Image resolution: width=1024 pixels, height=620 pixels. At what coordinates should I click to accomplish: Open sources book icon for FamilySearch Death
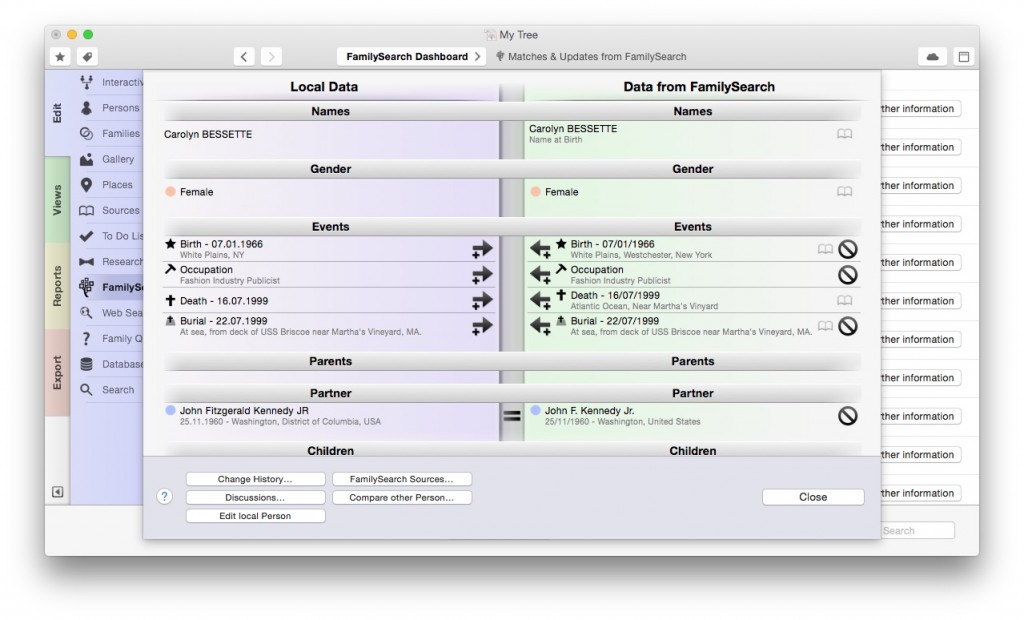tap(844, 301)
